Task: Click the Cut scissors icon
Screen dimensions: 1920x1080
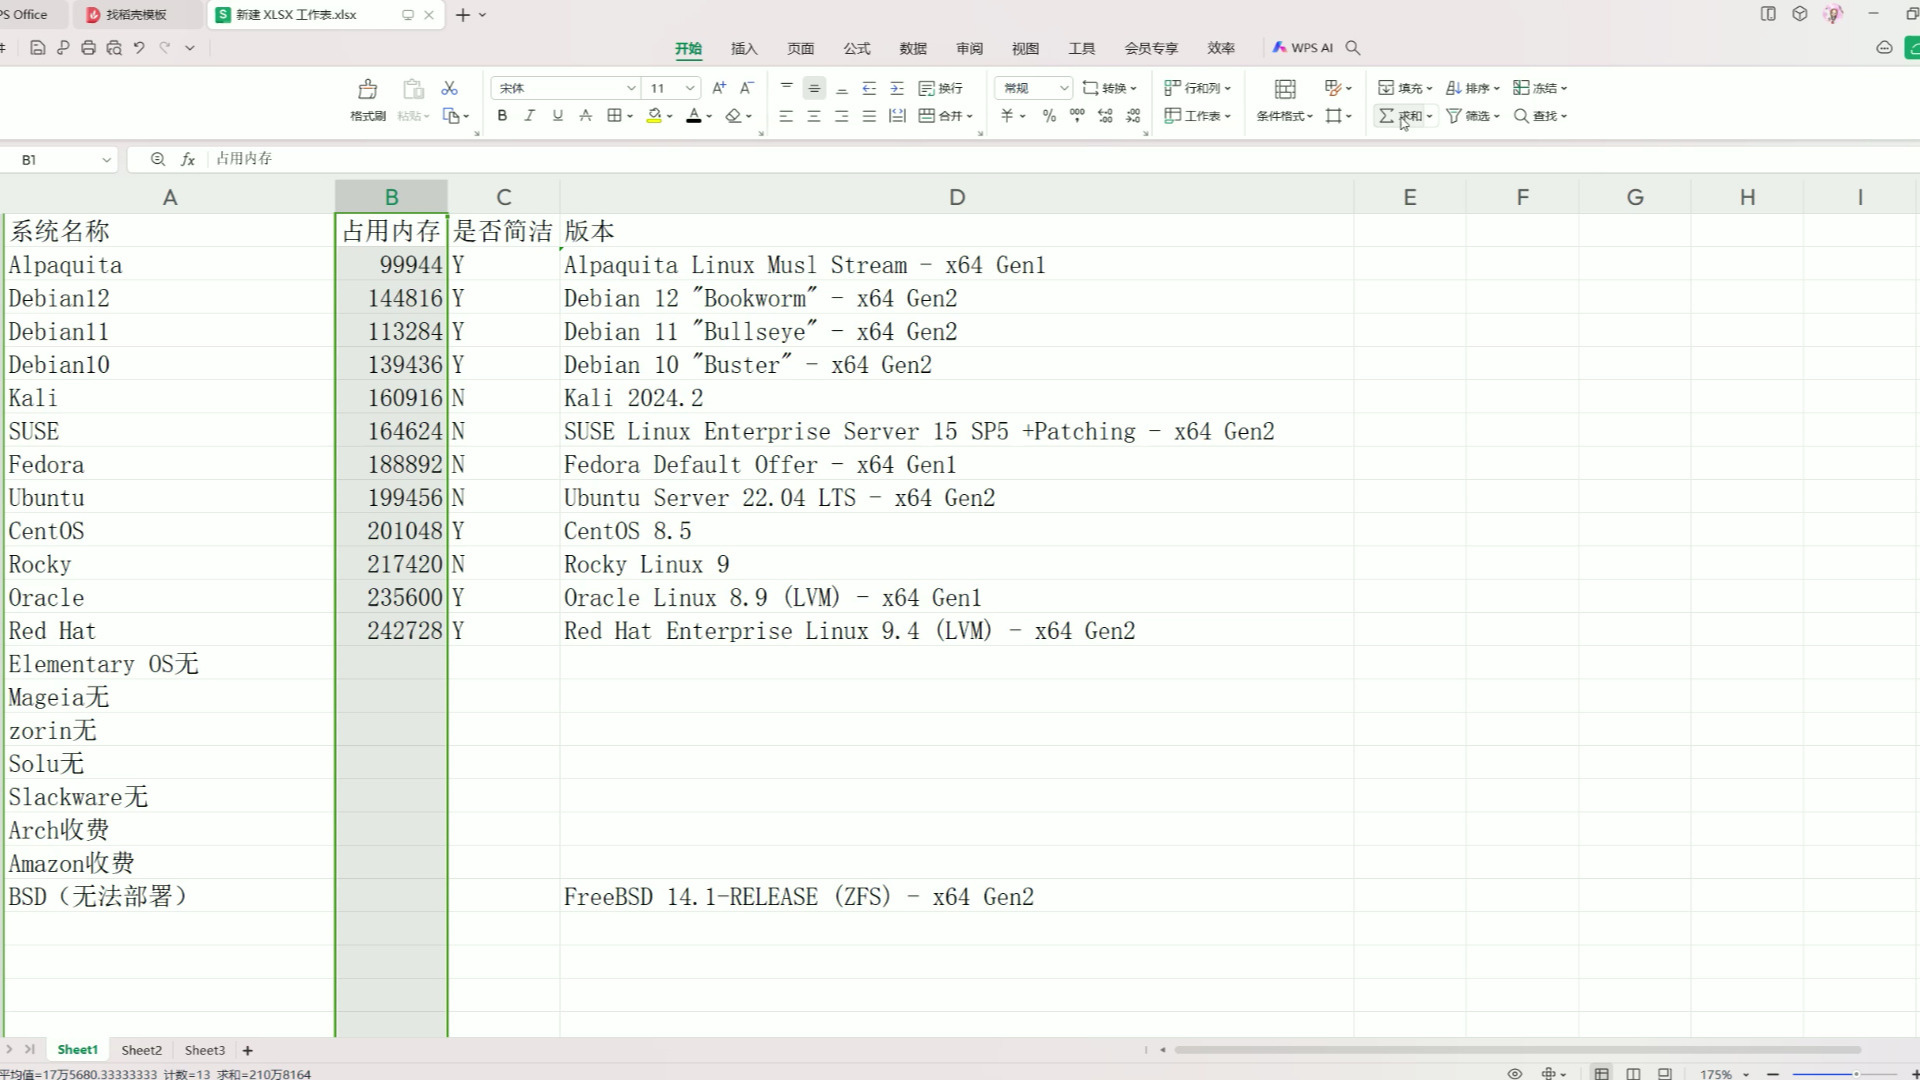Action: 449,88
